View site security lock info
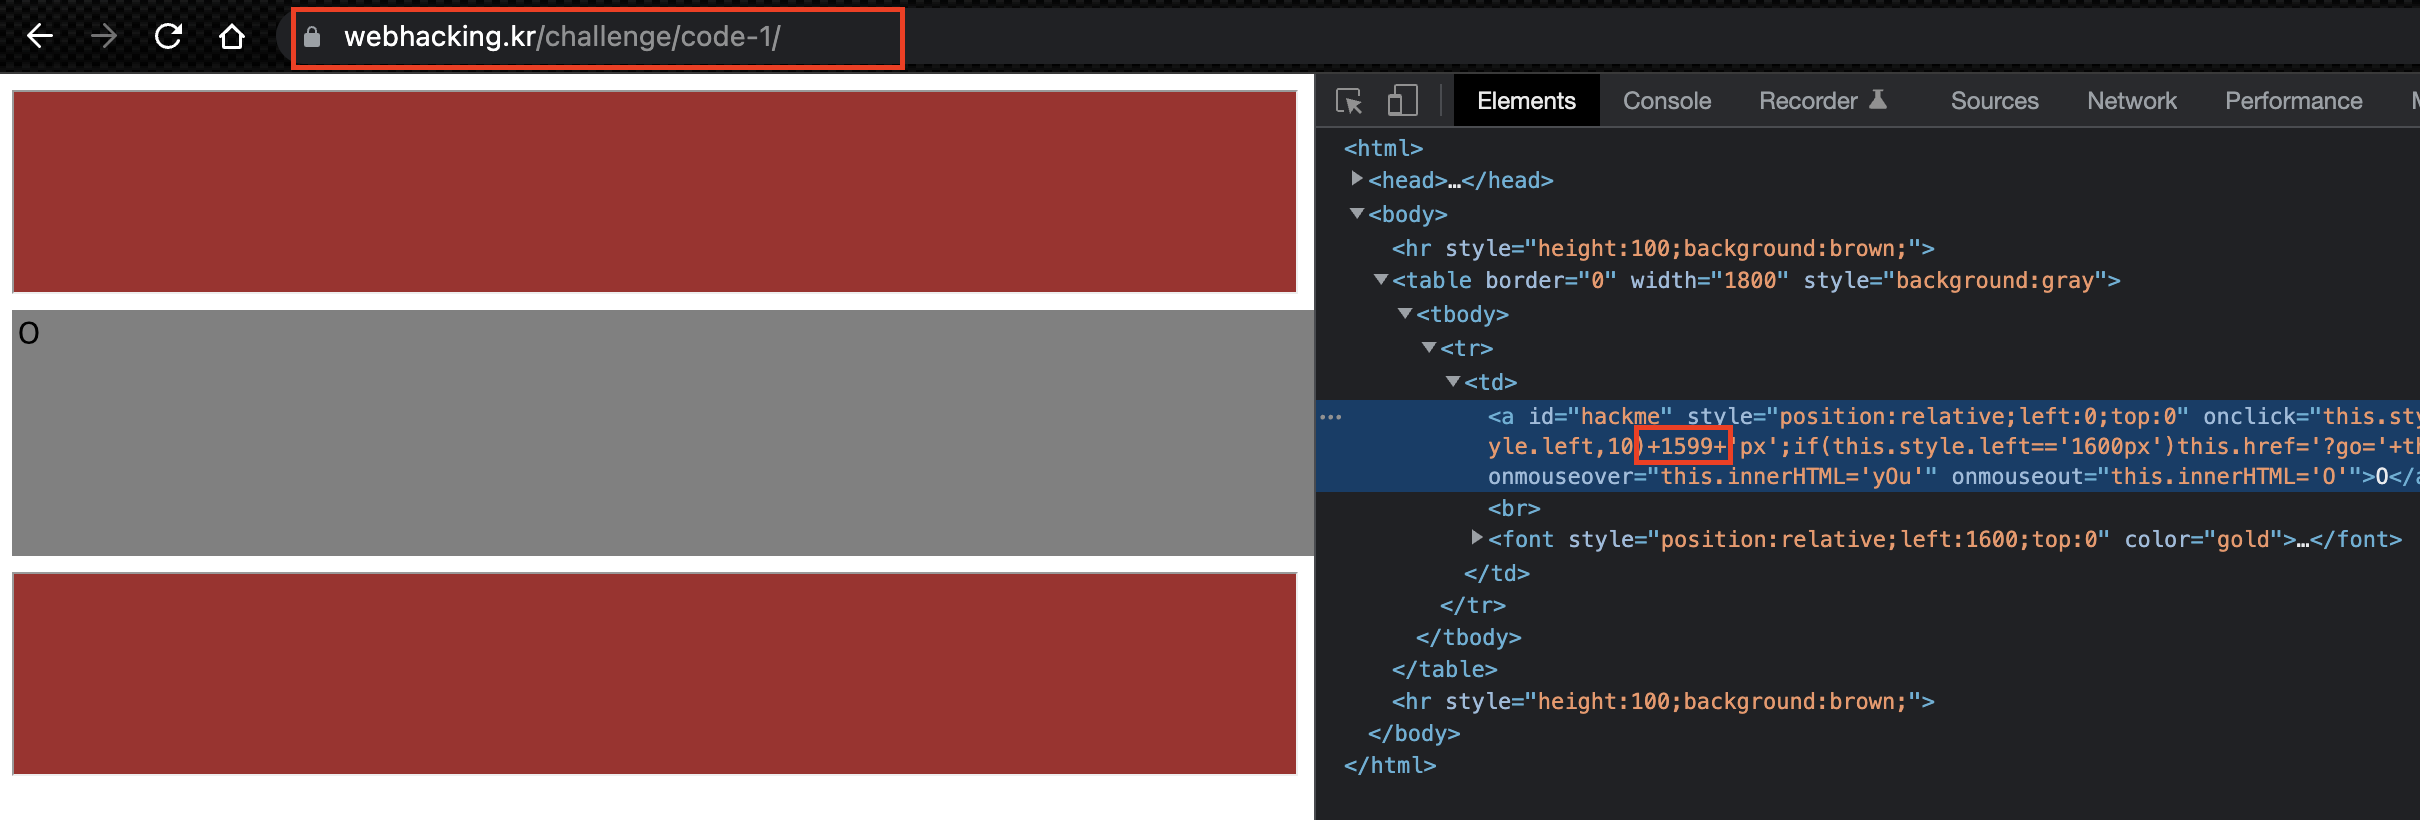The image size is (2420, 820). point(312,37)
